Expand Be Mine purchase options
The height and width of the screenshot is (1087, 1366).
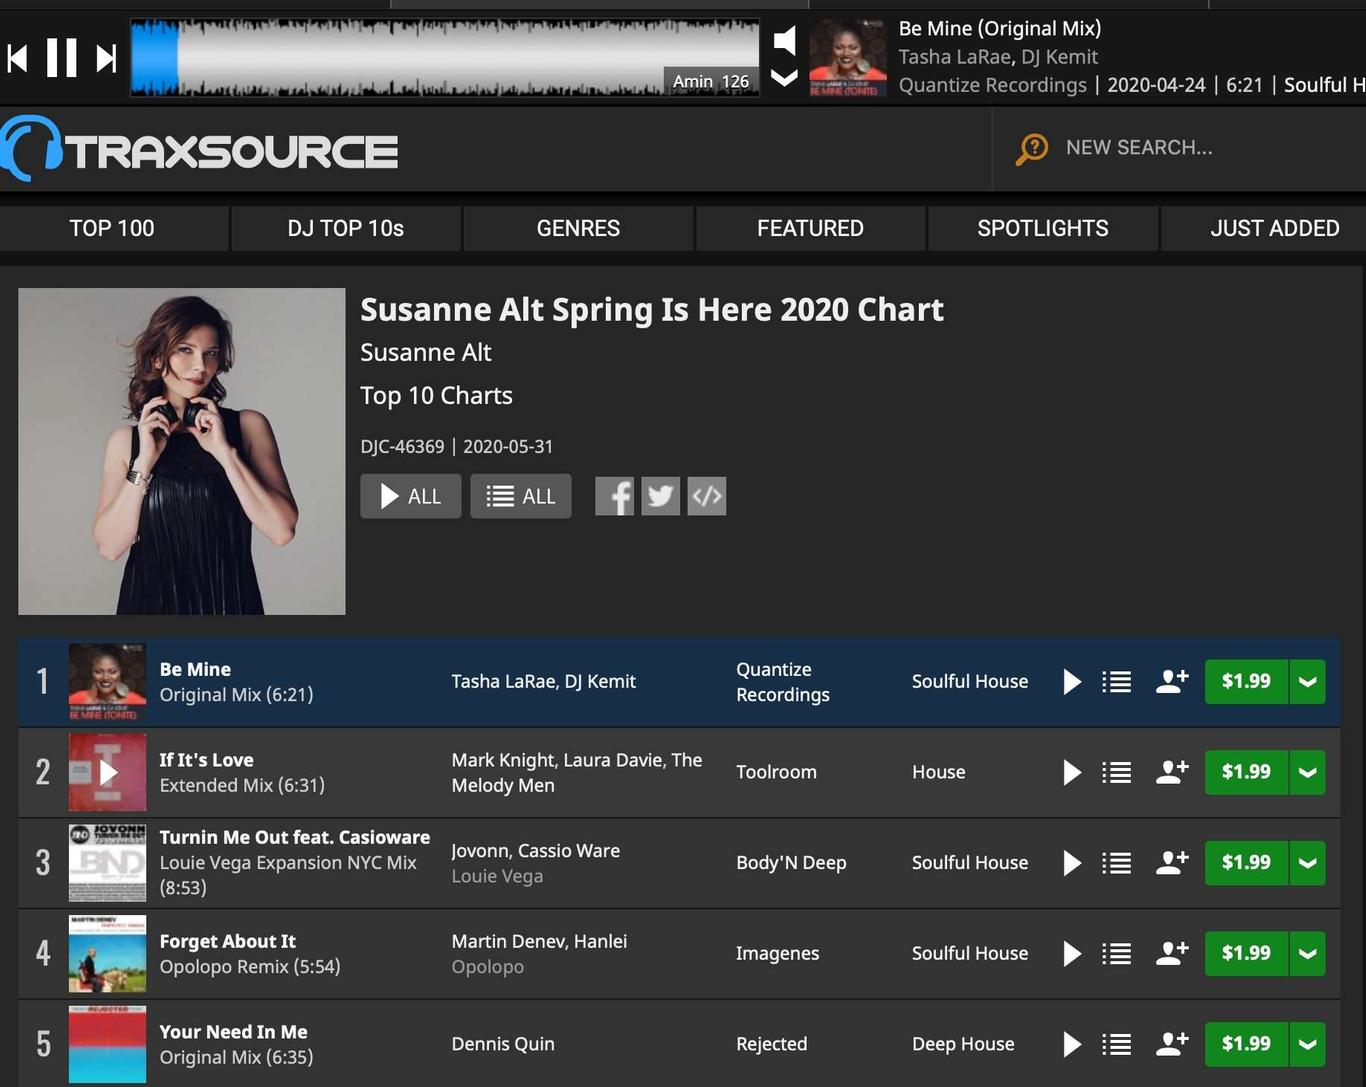tap(1308, 682)
